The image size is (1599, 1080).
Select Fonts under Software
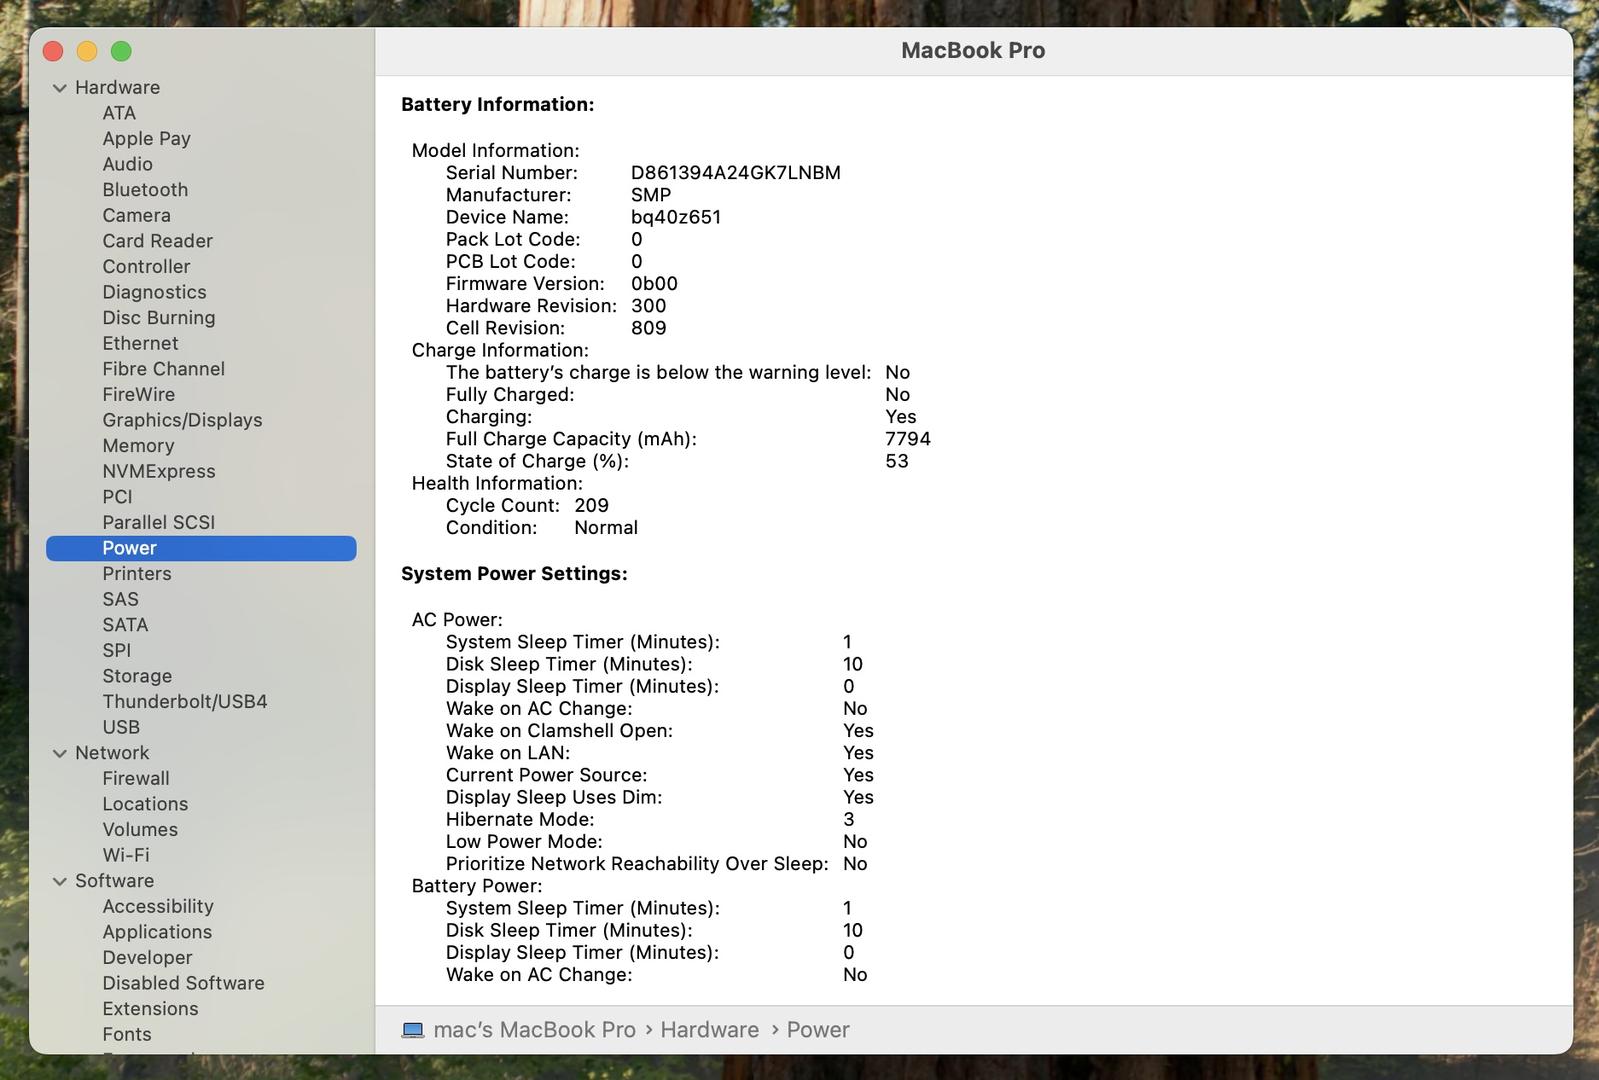[127, 1035]
